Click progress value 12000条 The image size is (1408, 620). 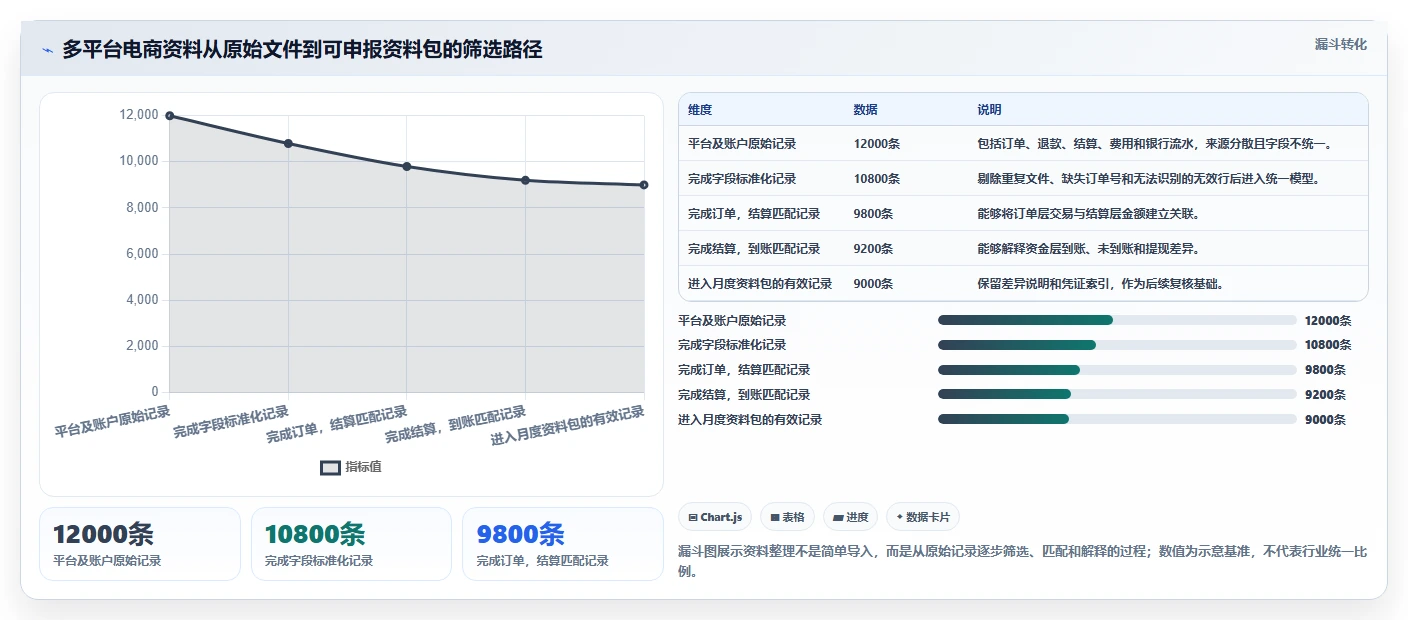[1328, 321]
